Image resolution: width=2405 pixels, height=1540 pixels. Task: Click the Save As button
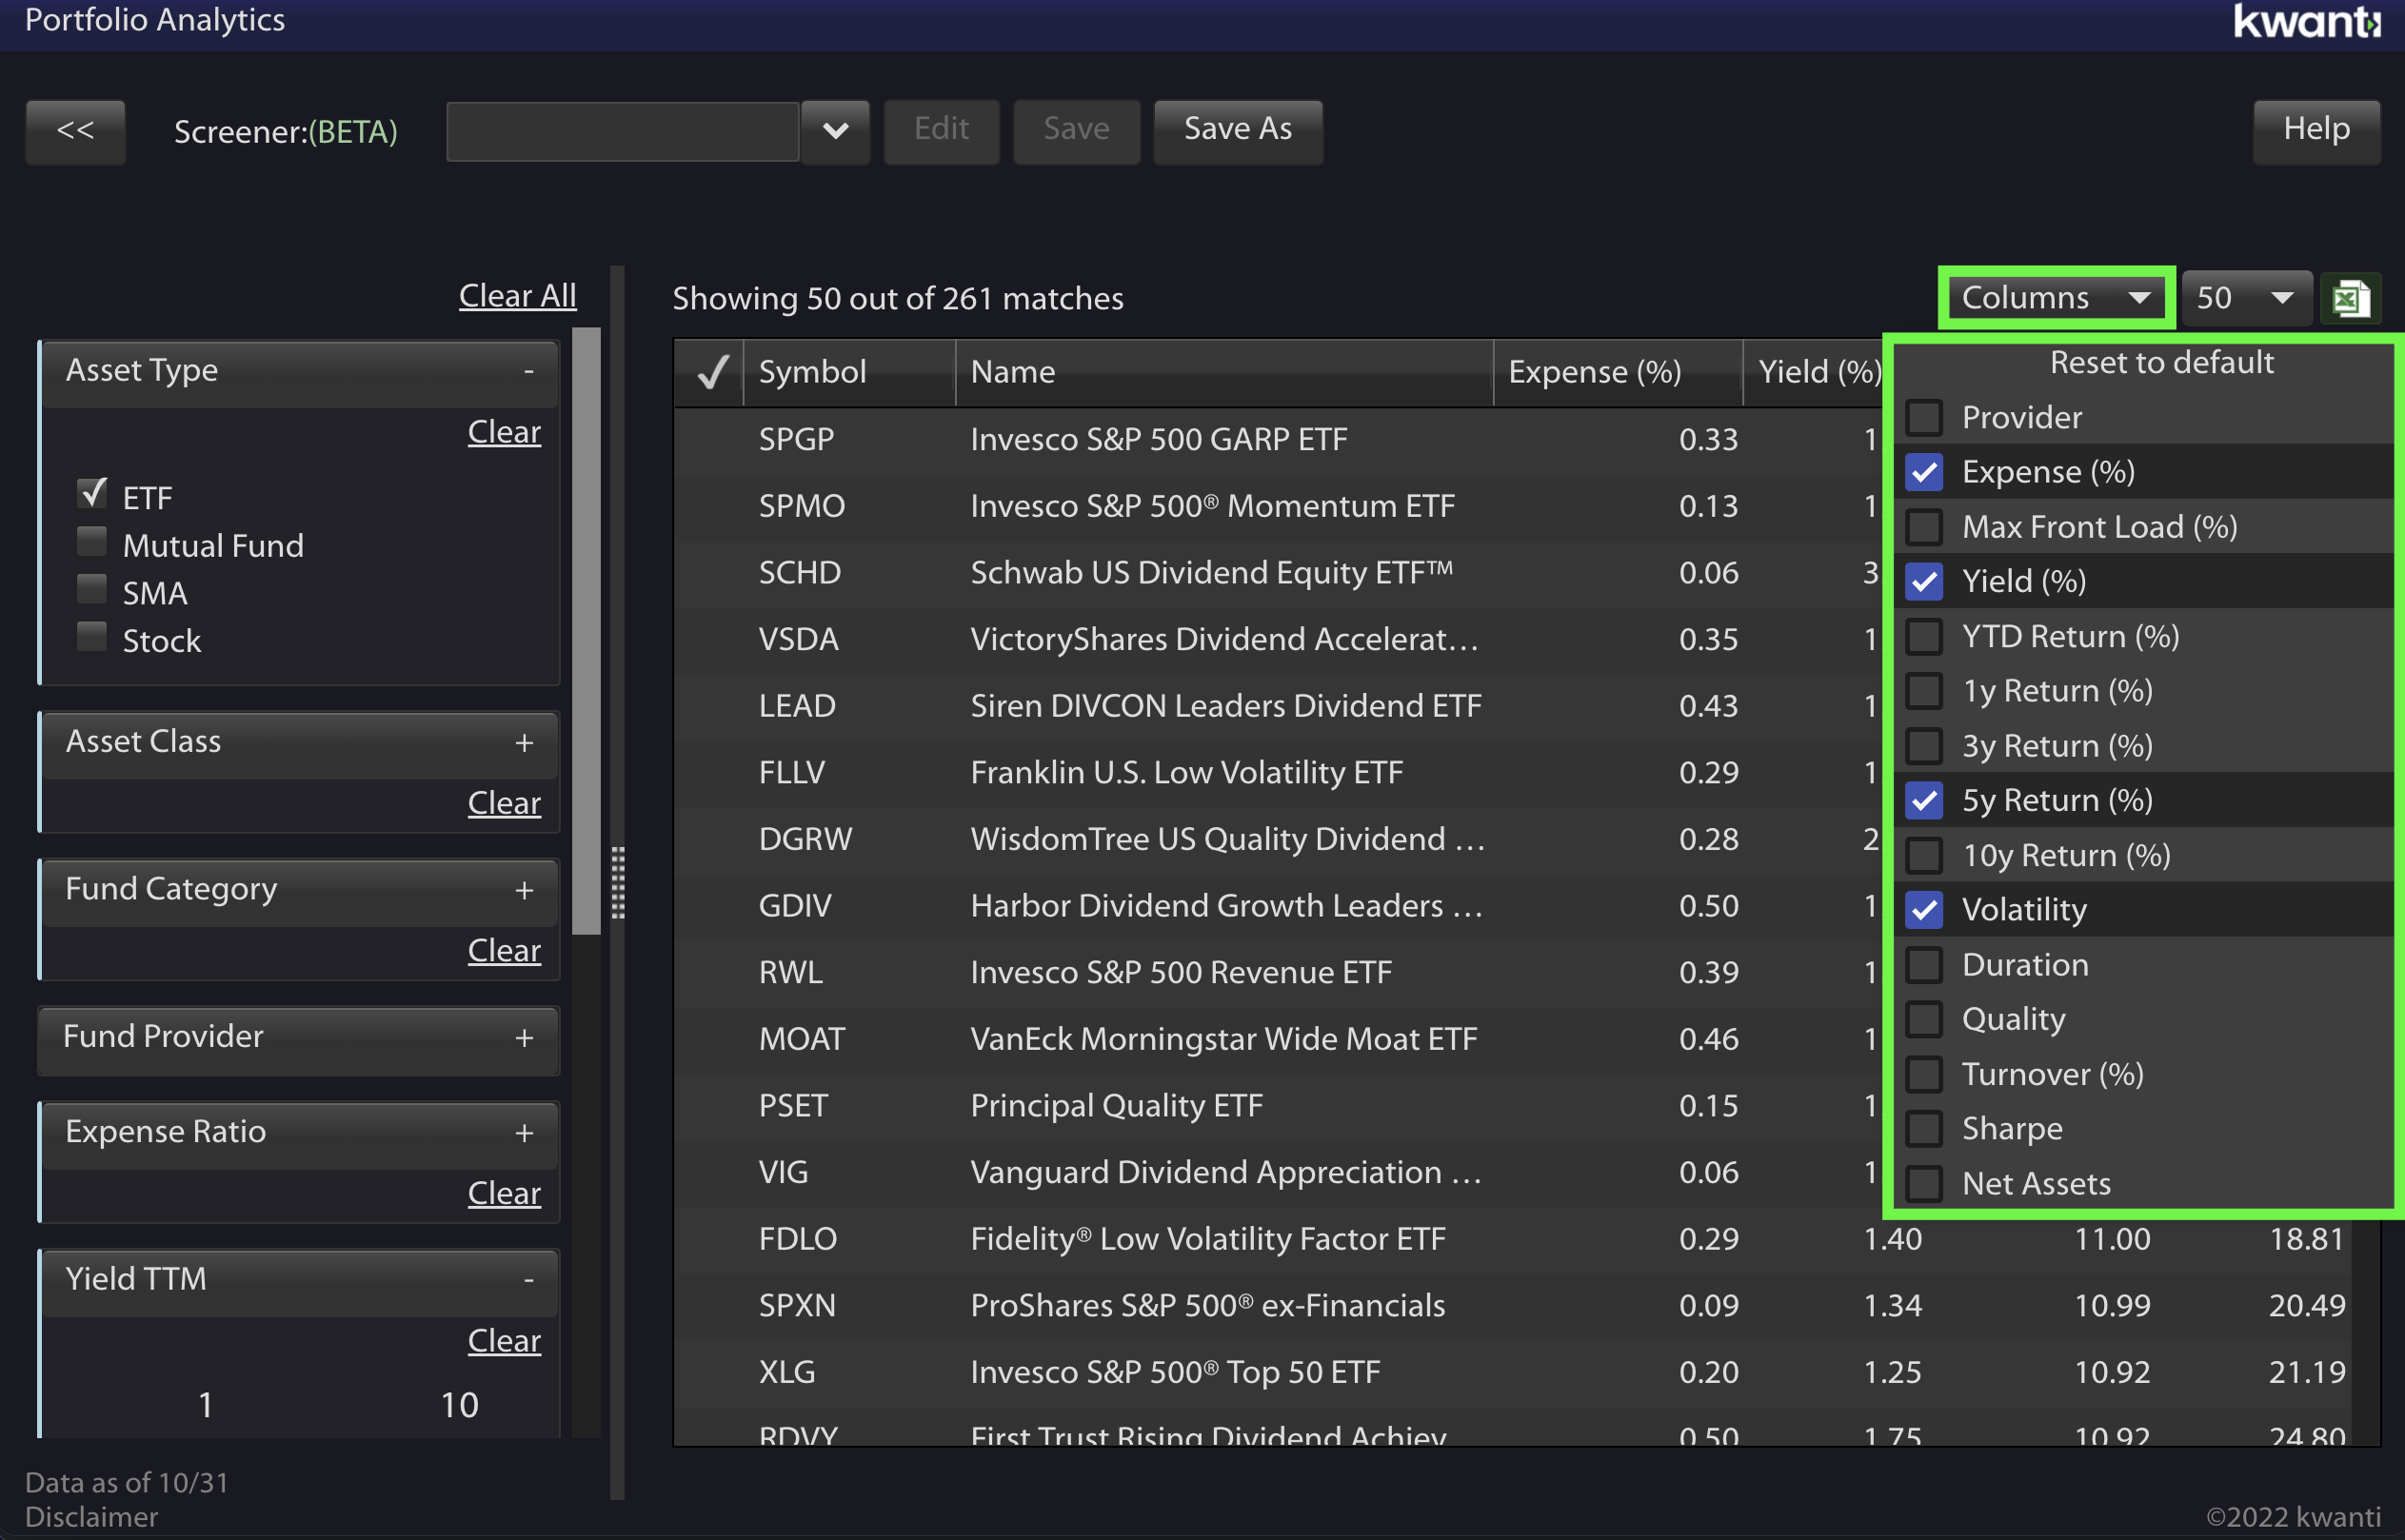click(1238, 130)
